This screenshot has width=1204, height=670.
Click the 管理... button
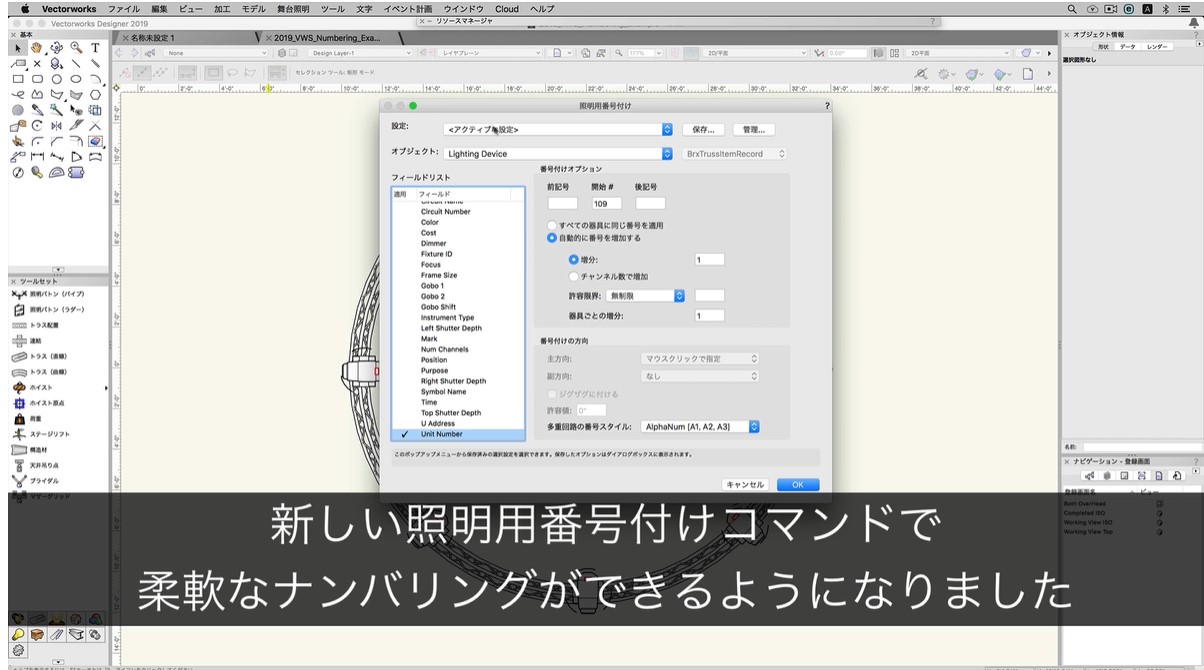(754, 129)
